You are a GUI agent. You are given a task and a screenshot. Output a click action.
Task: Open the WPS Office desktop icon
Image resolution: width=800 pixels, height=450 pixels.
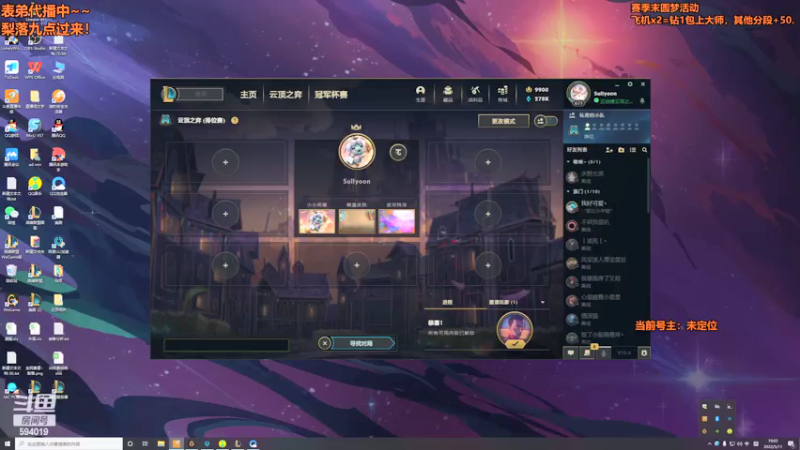coord(35,69)
